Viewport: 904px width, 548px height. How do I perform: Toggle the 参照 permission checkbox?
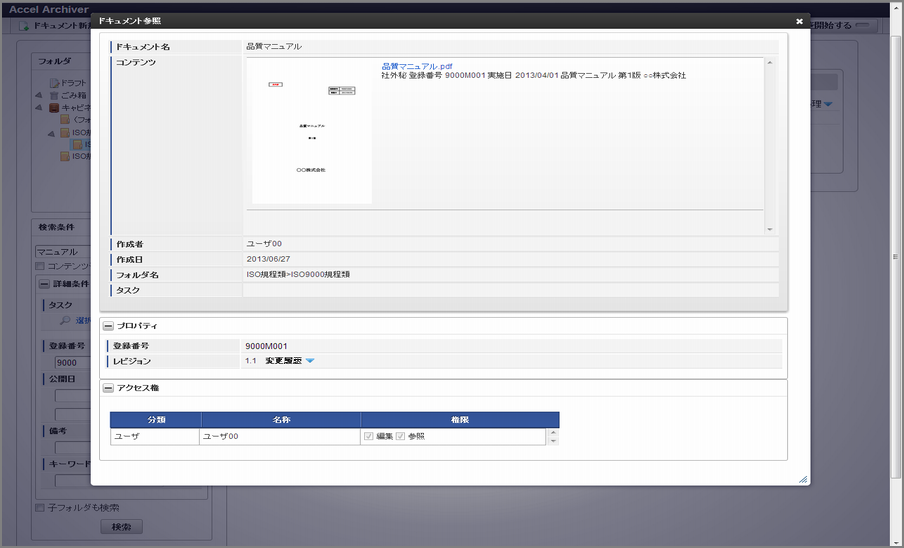coord(401,437)
